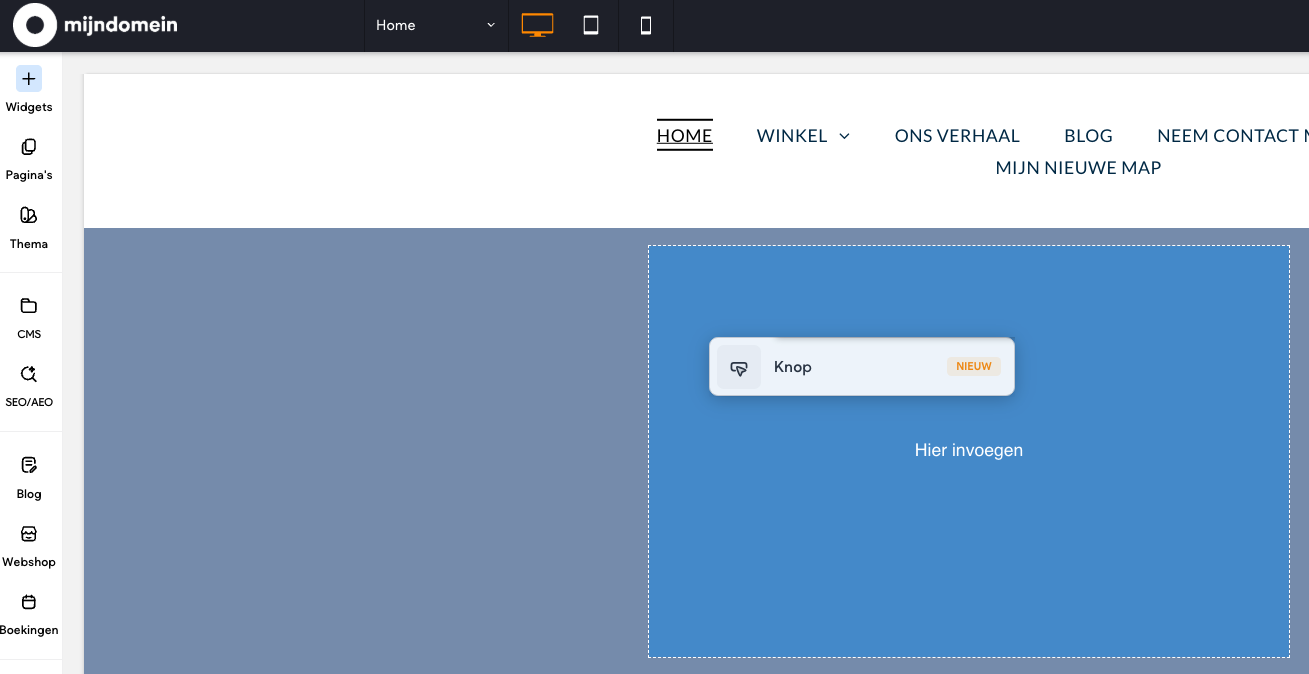The image size is (1309, 674).
Task: Click the BLOG navigation link
Action: [1088, 136]
